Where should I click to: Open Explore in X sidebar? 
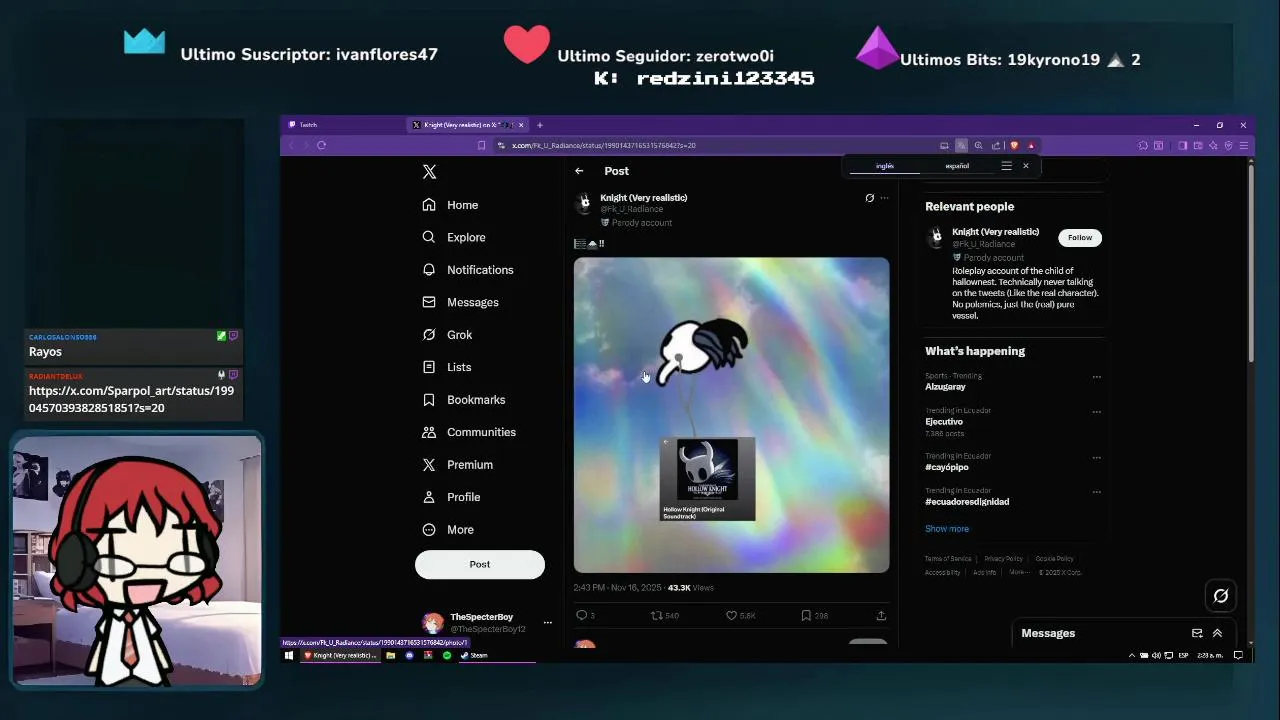[454, 237]
